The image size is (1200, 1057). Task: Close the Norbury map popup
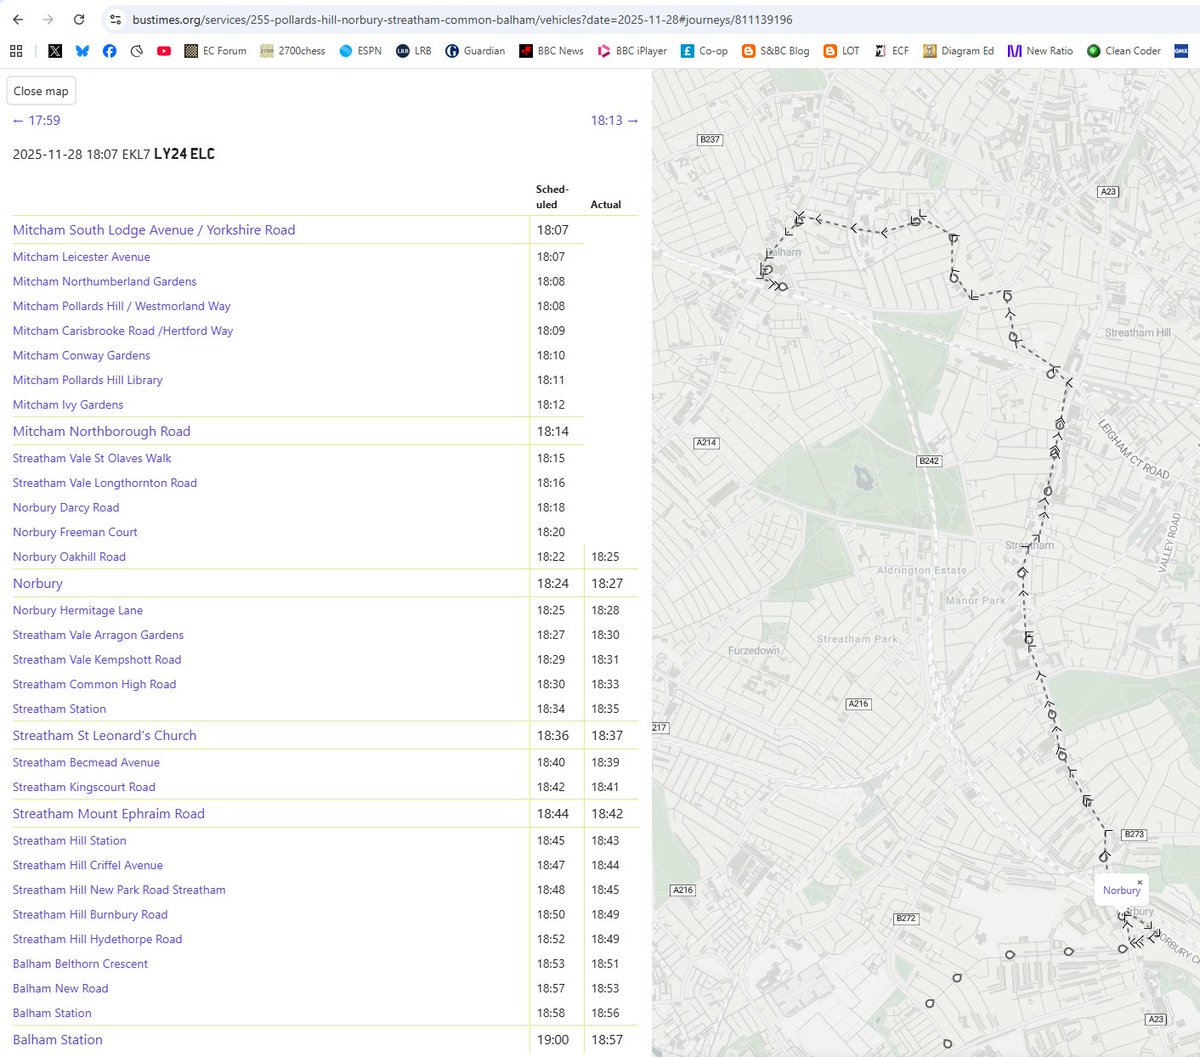(x=1140, y=883)
